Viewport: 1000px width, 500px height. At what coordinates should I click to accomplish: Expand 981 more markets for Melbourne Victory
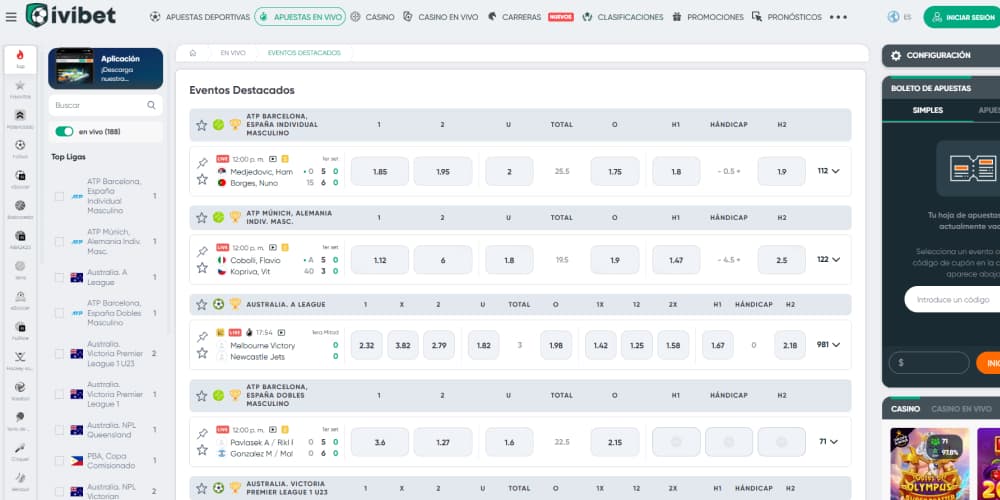829,344
